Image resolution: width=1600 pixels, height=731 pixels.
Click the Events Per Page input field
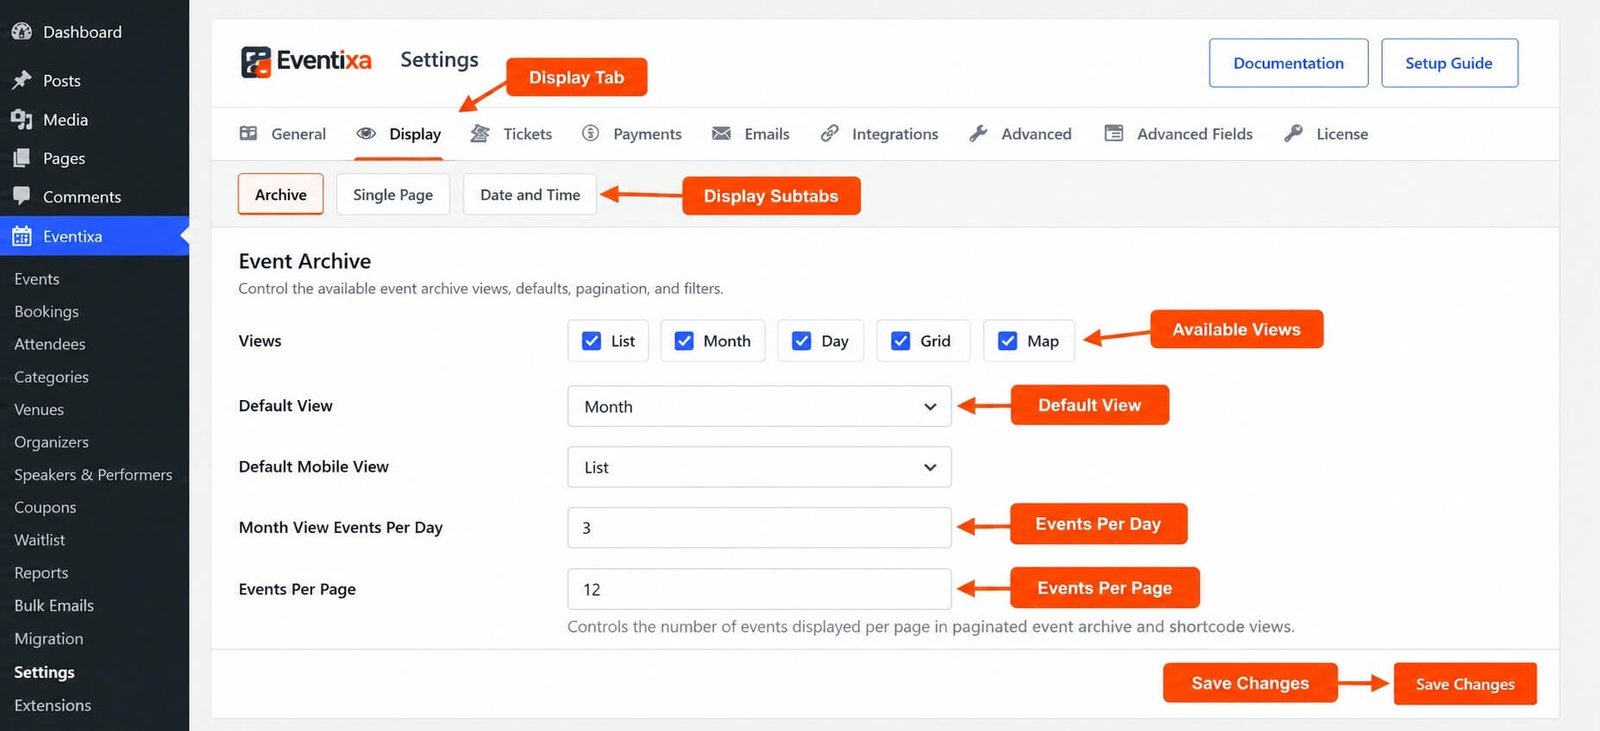click(759, 589)
